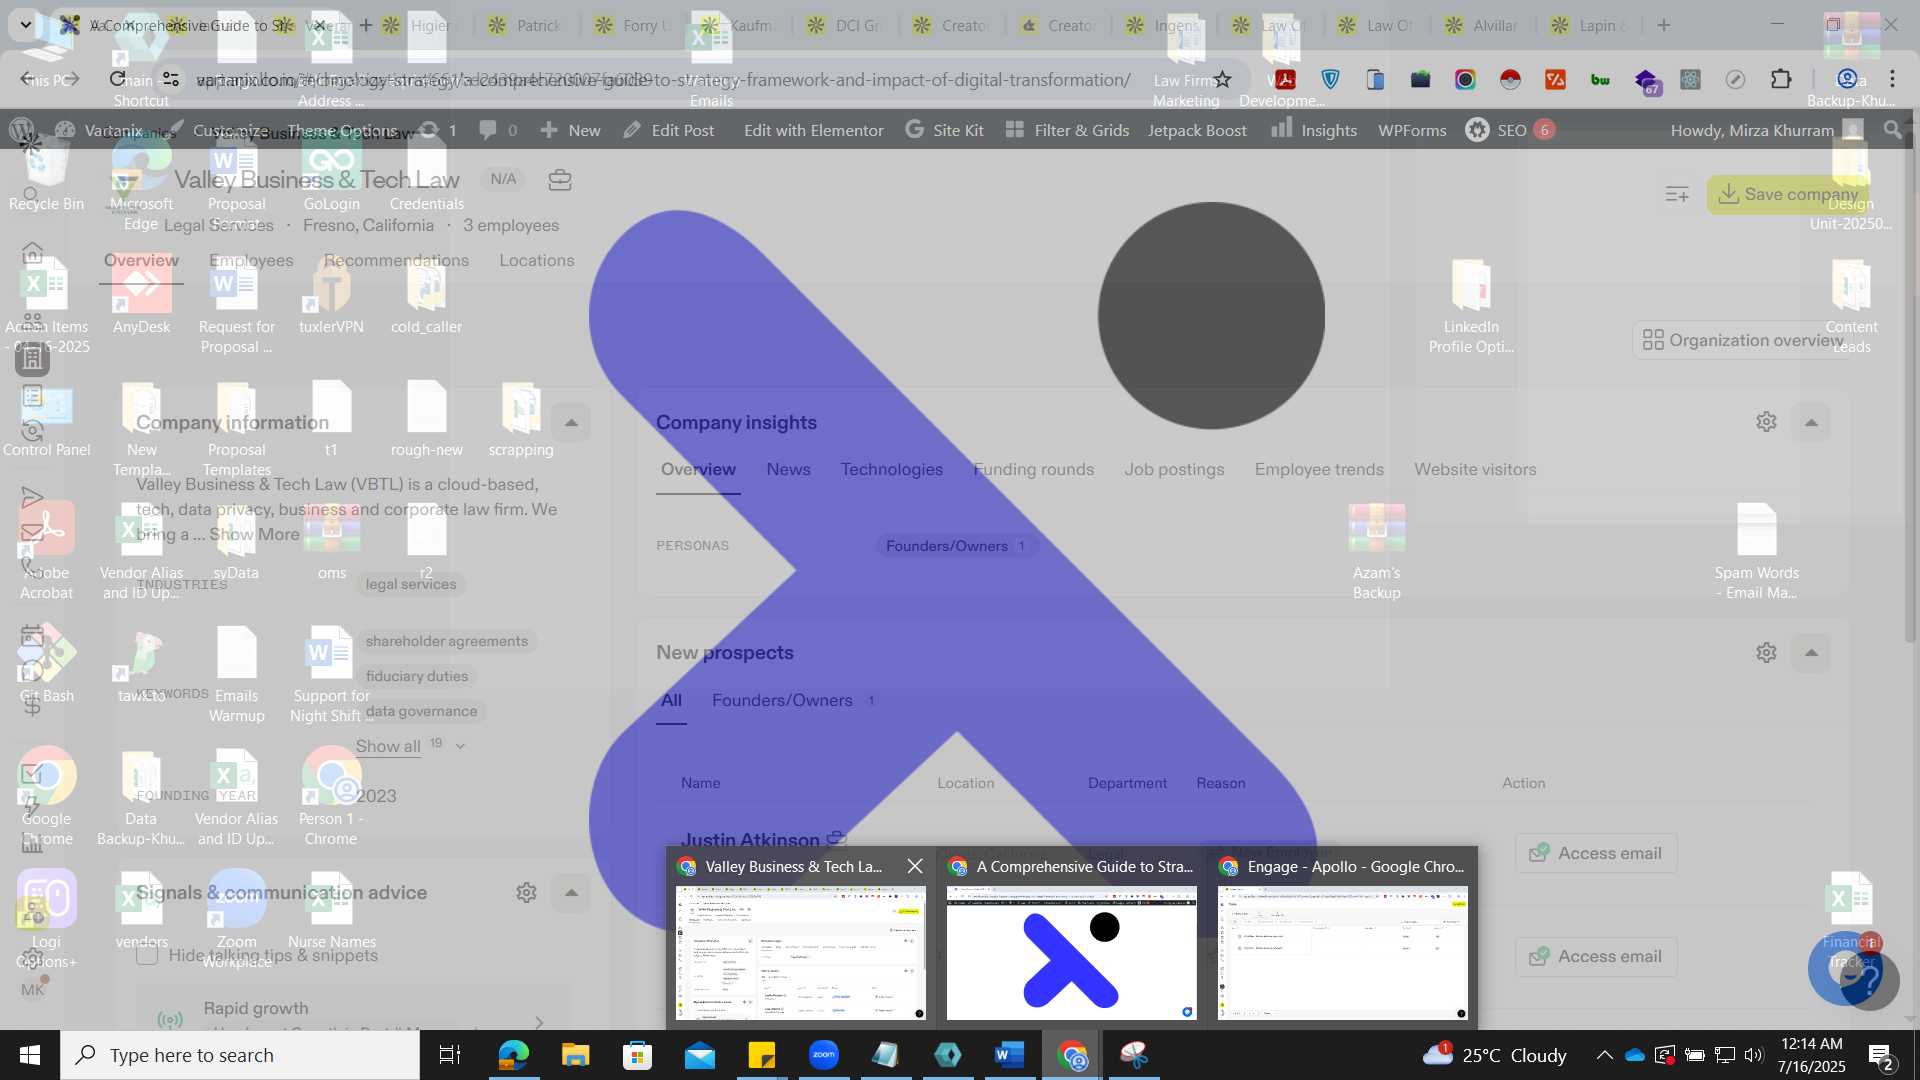Open the Windows Start menu
Image resolution: width=1920 pixels, height=1080 pixels.
click(30, 1055)
